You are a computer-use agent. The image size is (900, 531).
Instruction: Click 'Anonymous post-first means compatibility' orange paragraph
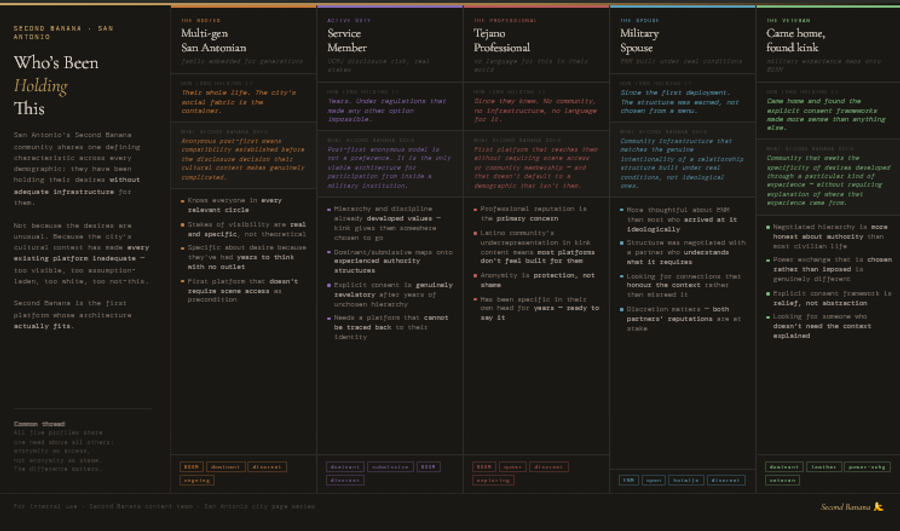pyautogui.click(x=243, y=159)
